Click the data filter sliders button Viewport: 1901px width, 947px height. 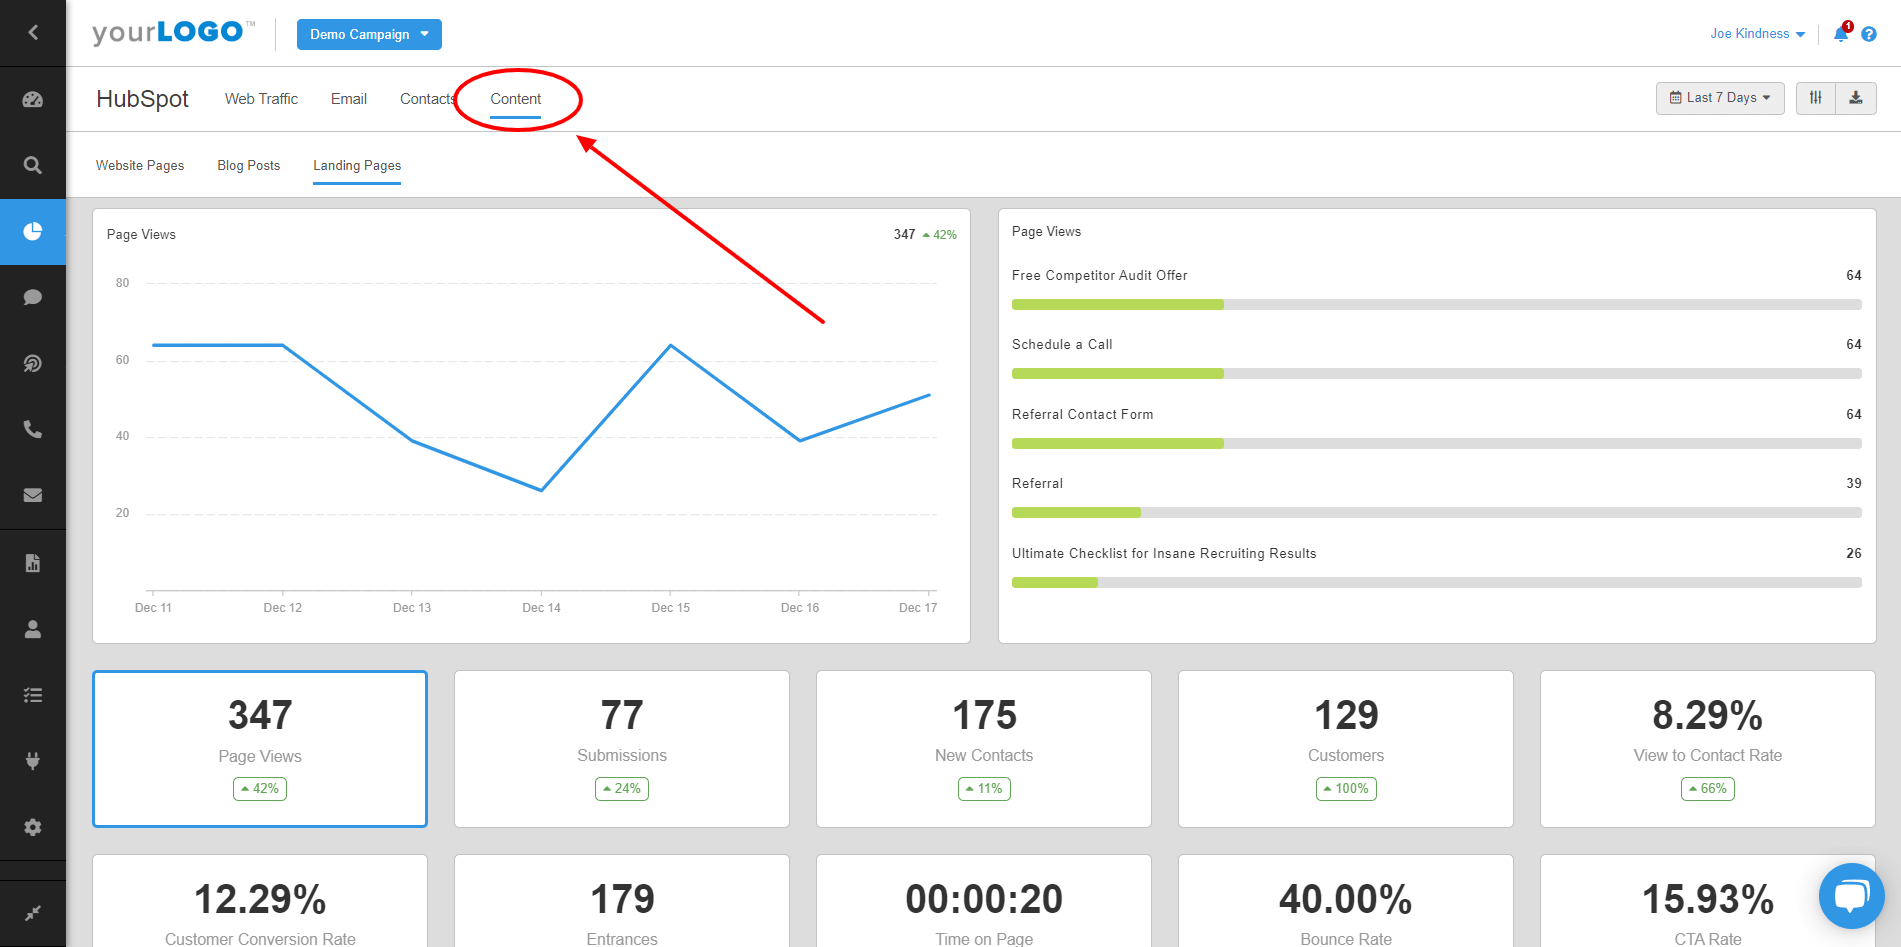pos(1816,98)
